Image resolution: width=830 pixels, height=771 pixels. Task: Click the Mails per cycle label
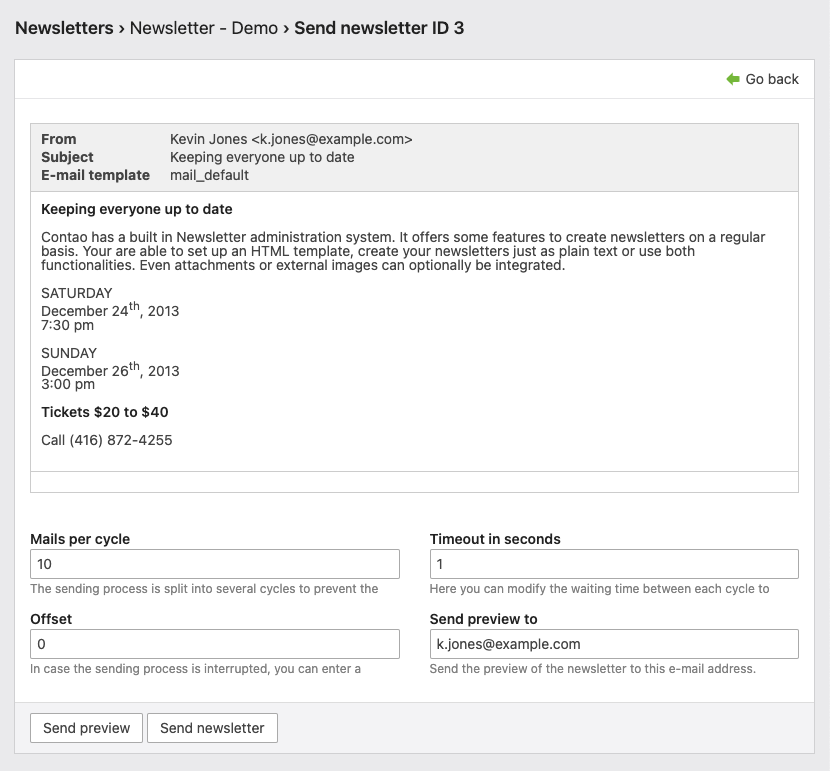point(80,539)
